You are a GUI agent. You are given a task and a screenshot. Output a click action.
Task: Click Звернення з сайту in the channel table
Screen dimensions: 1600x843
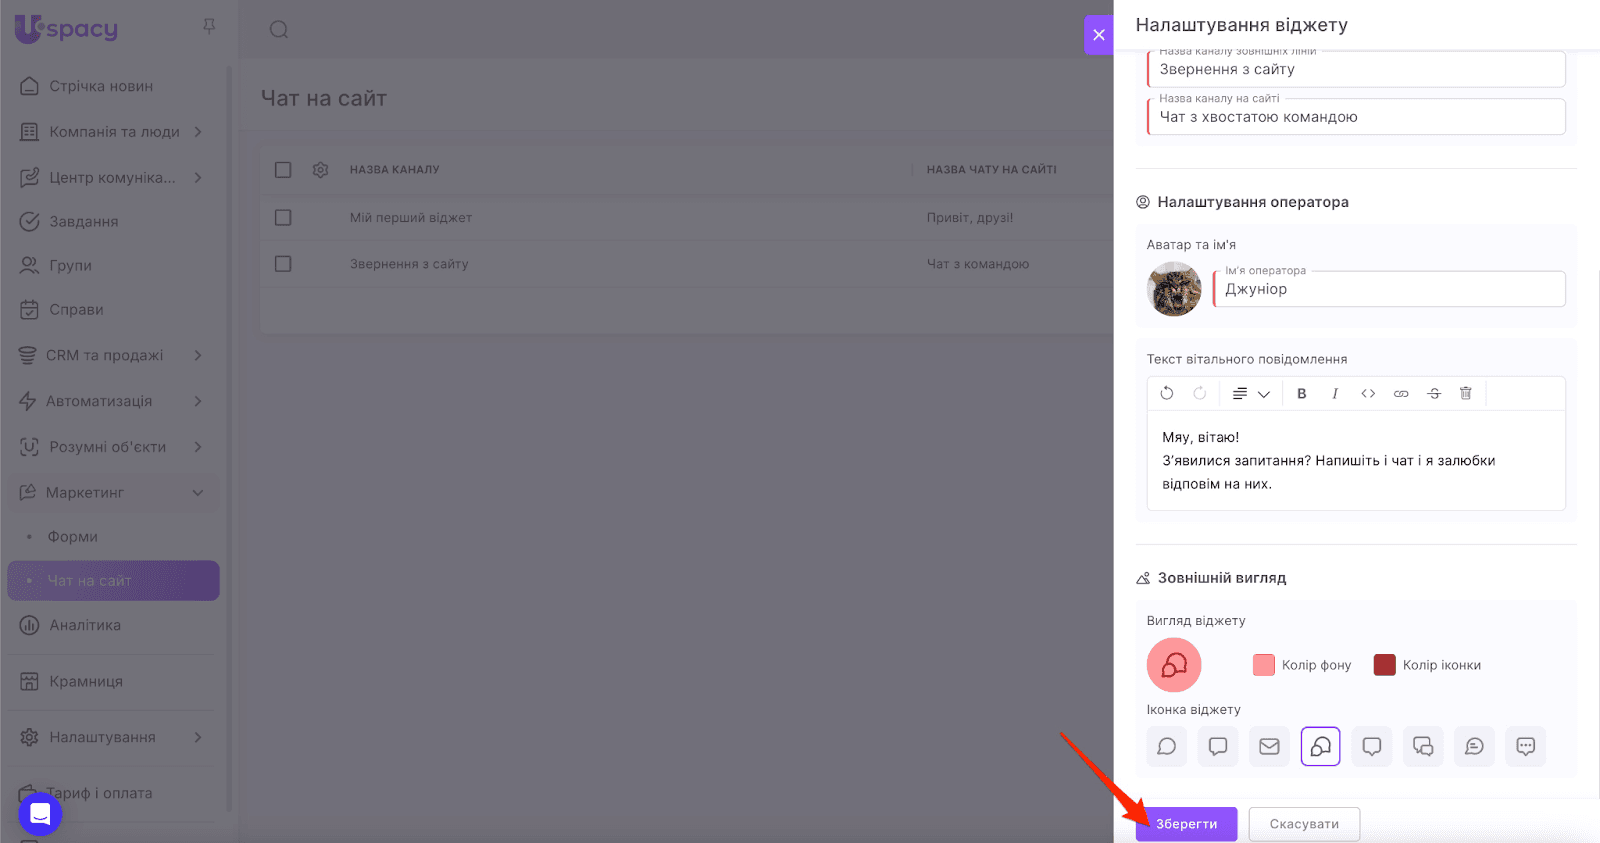tap(409, 264)
